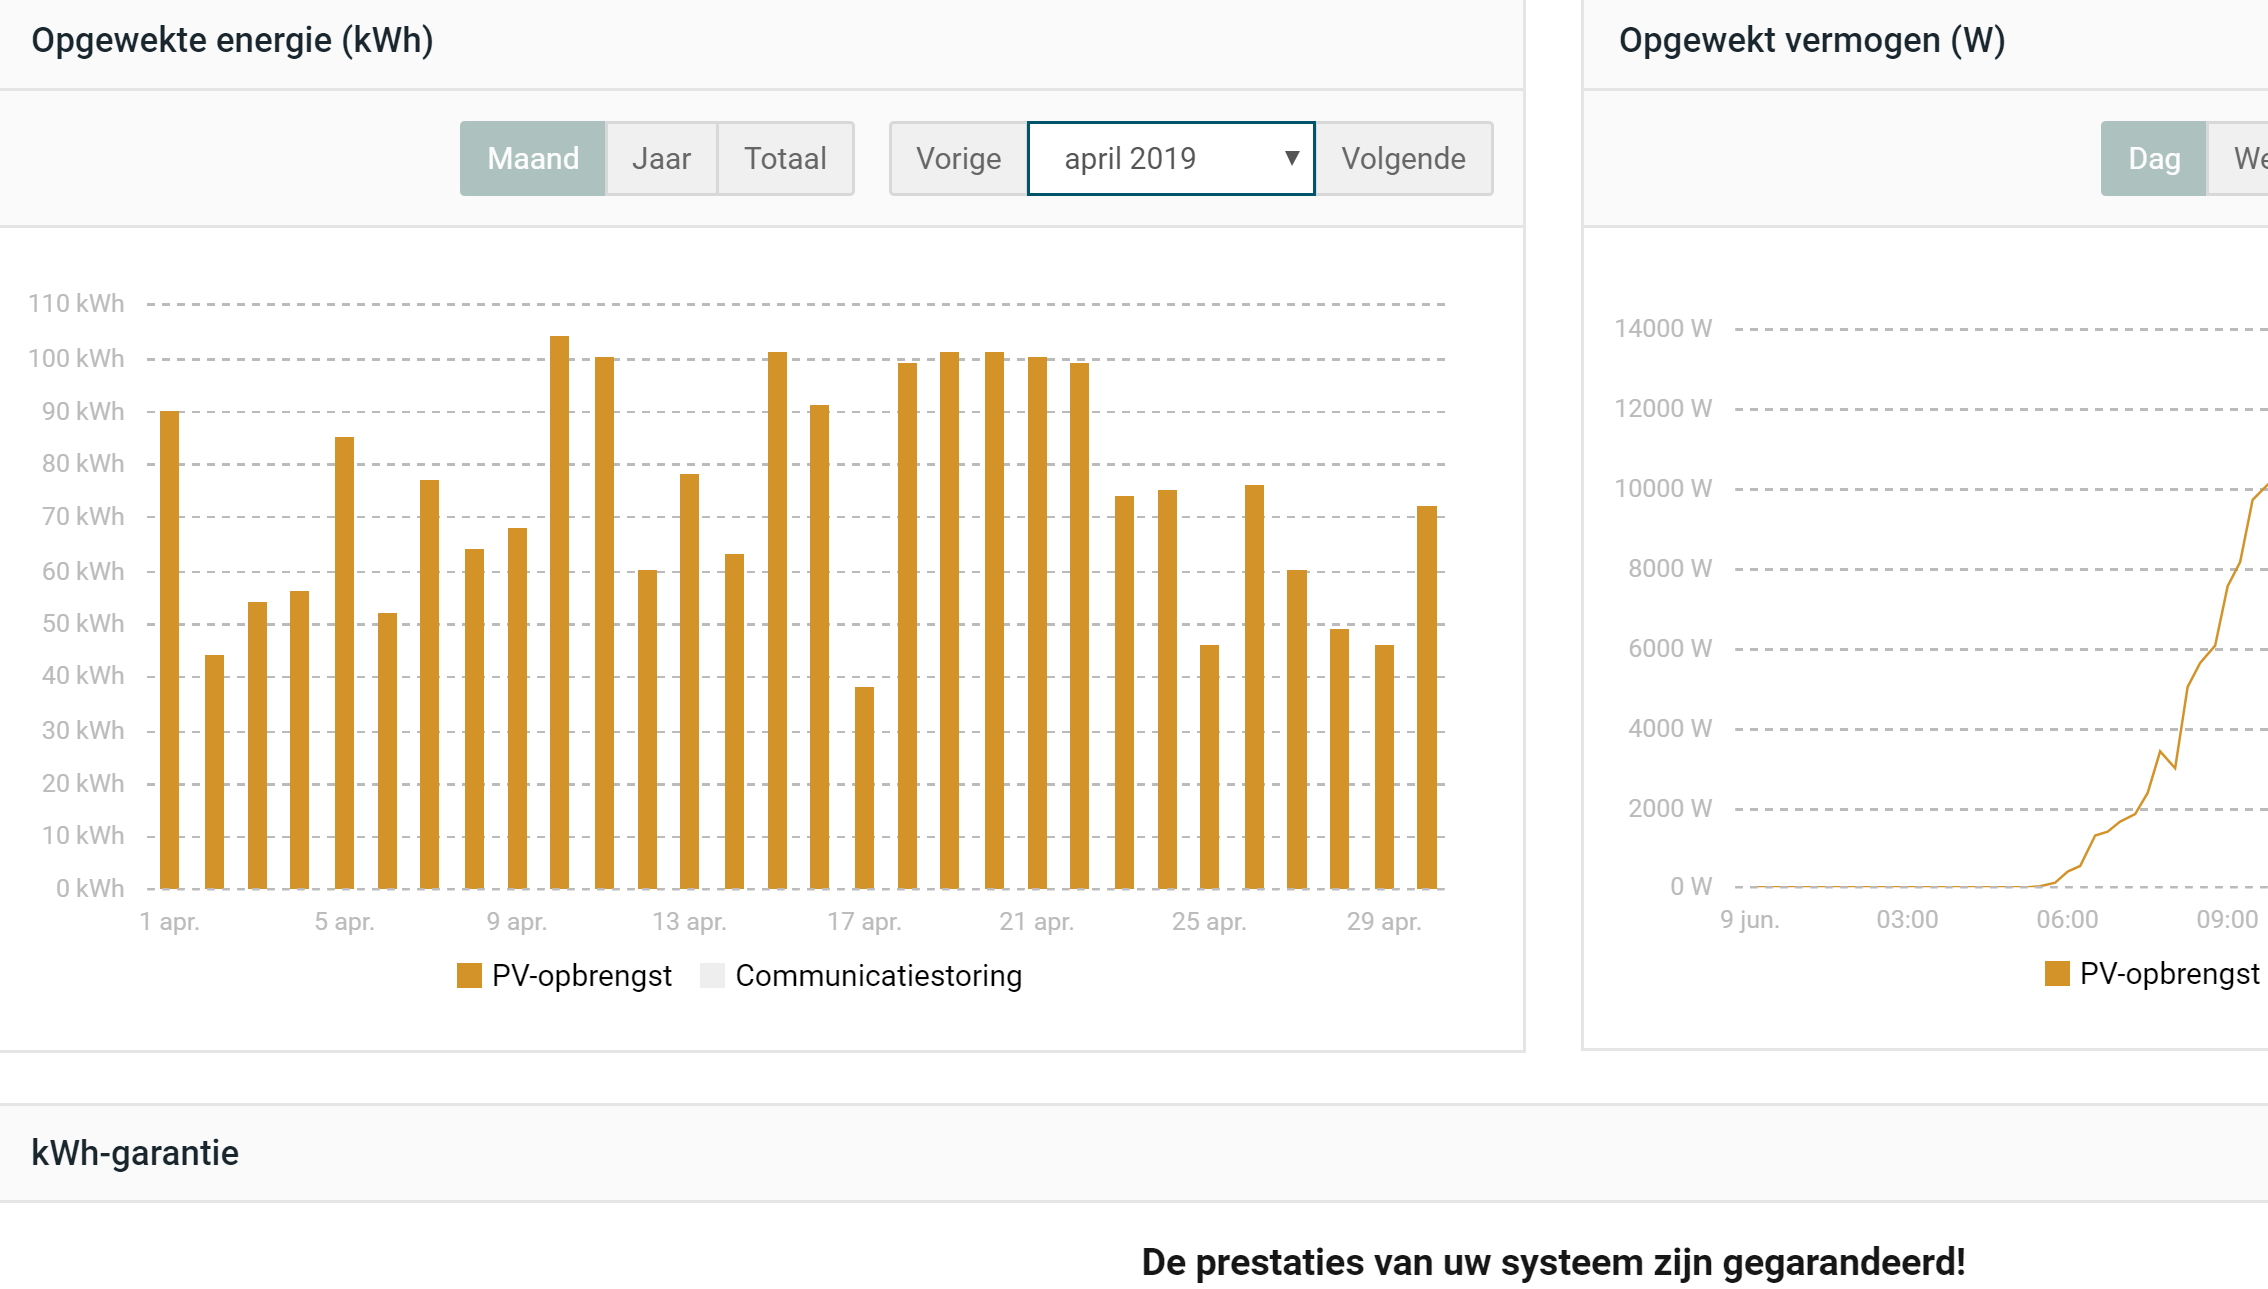Click the 25 apr. bar

pos(1209,767)
